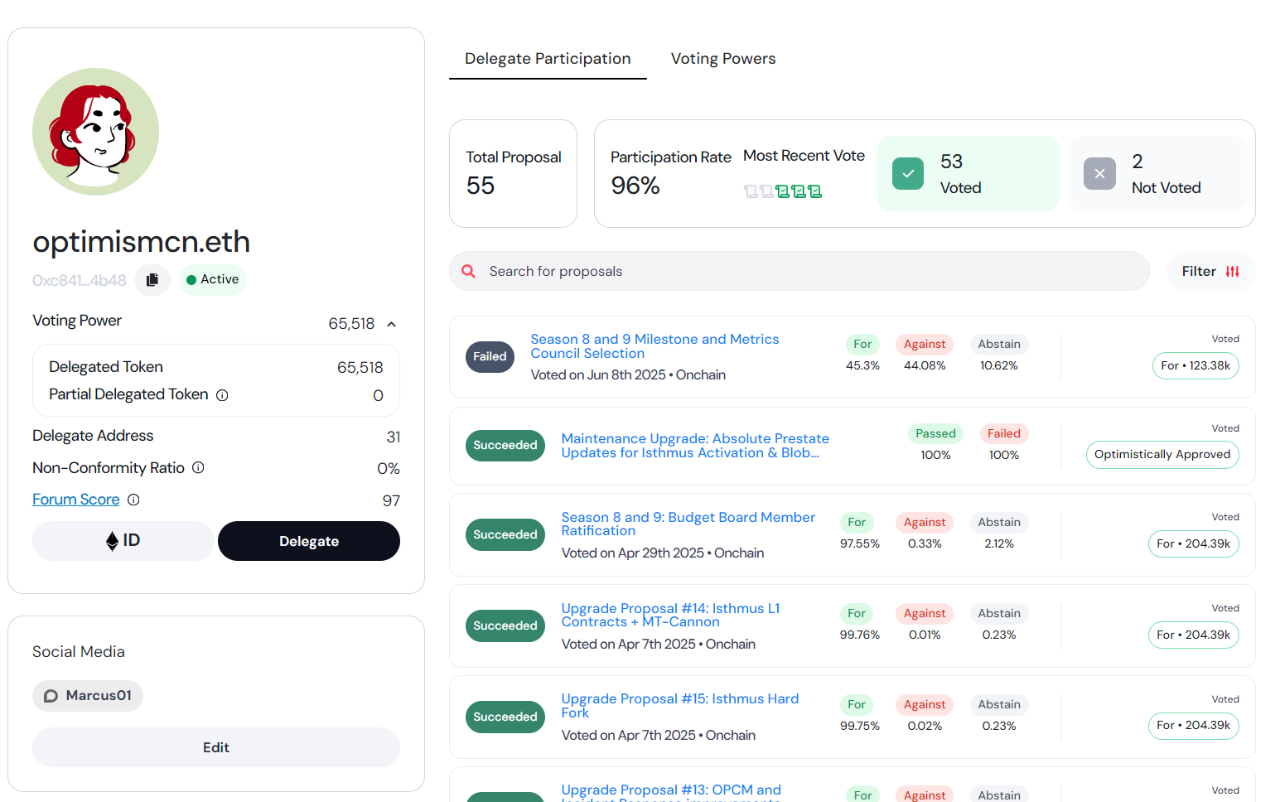Click the info icon next to Non-Conformity Ratio

click(198, 468)
